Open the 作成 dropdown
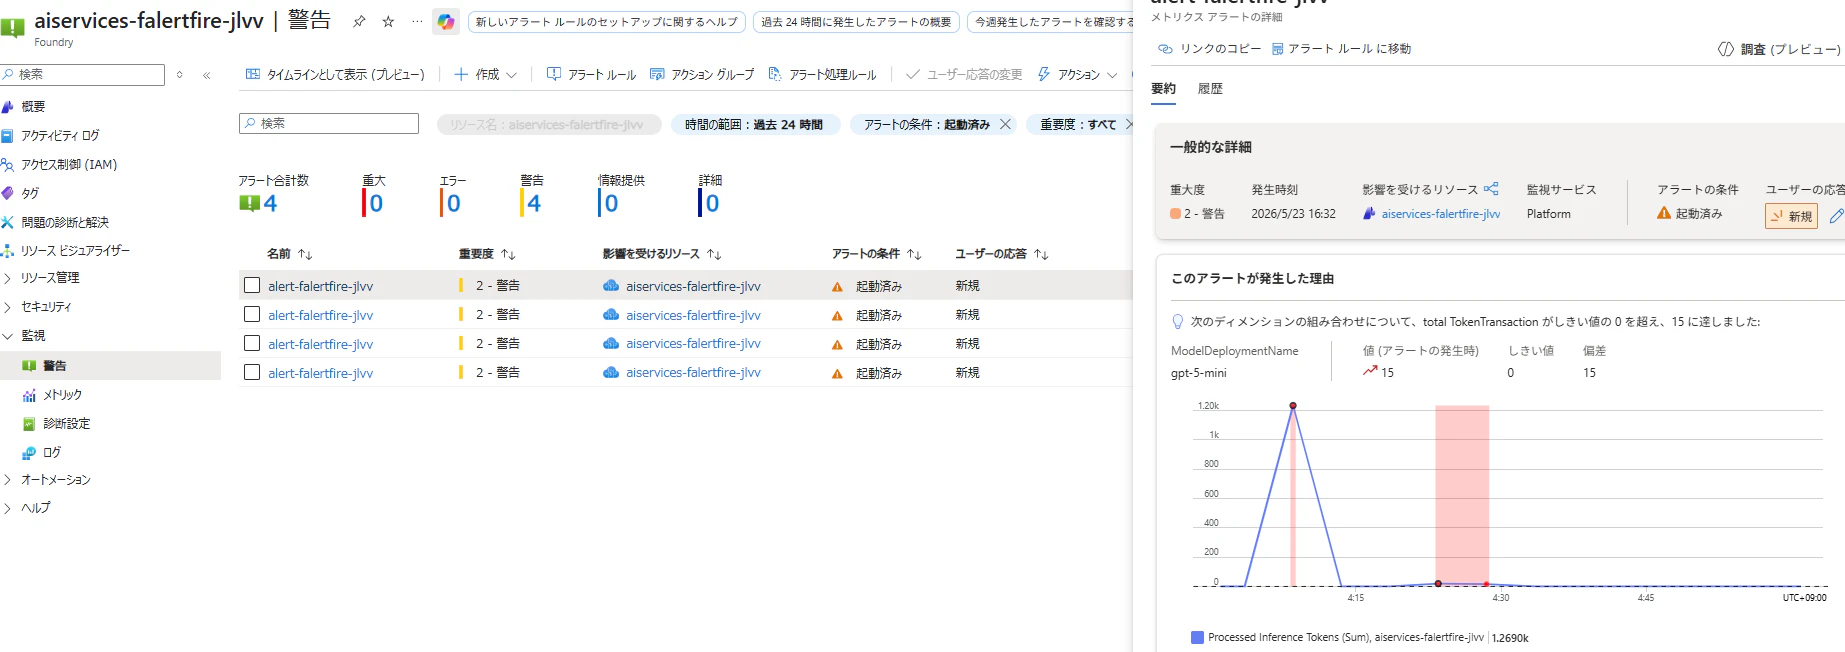Image resolution: width=1845 pixels, height=652 pixels. [x=486, y=75]
